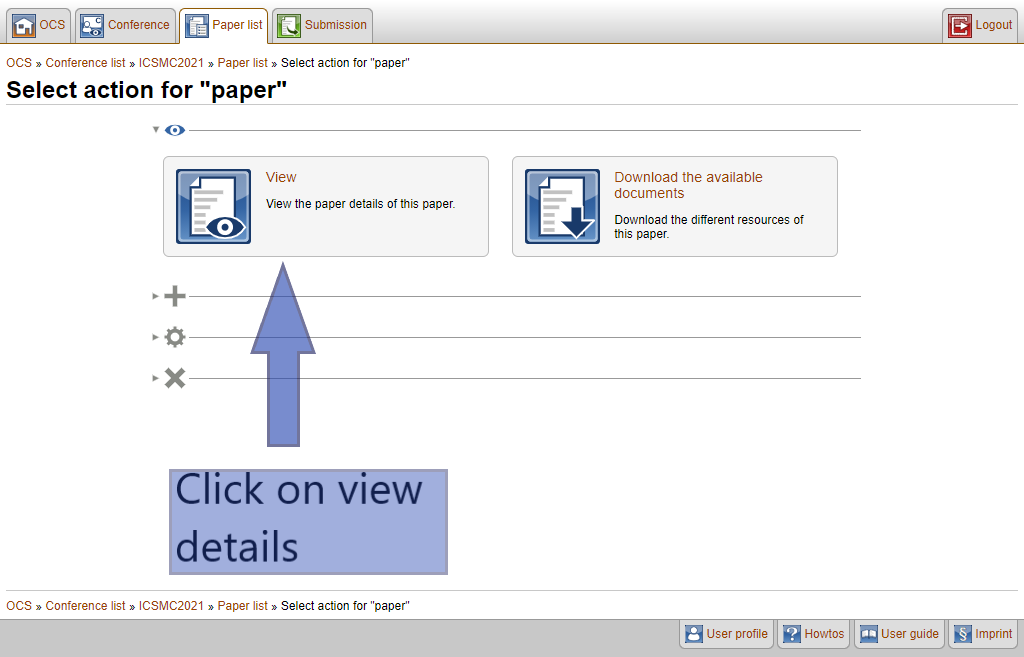Click the OCS home icon
1024x657 pixels.
point(24,25)
